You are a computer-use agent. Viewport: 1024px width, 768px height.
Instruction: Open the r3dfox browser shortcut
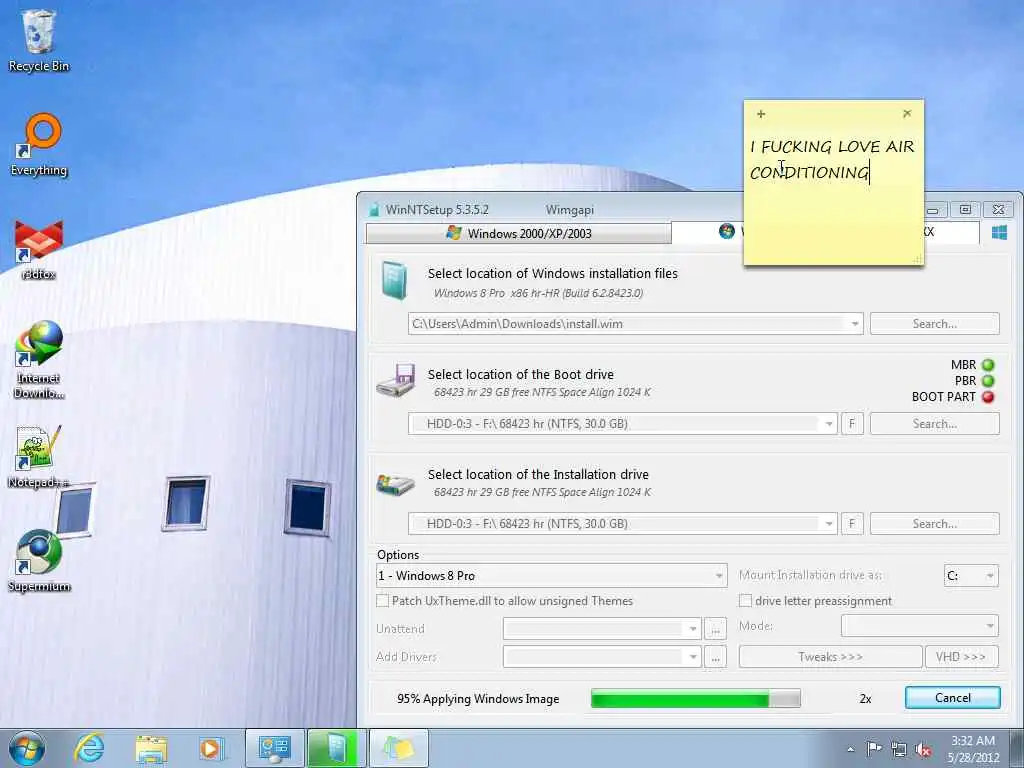39,249
